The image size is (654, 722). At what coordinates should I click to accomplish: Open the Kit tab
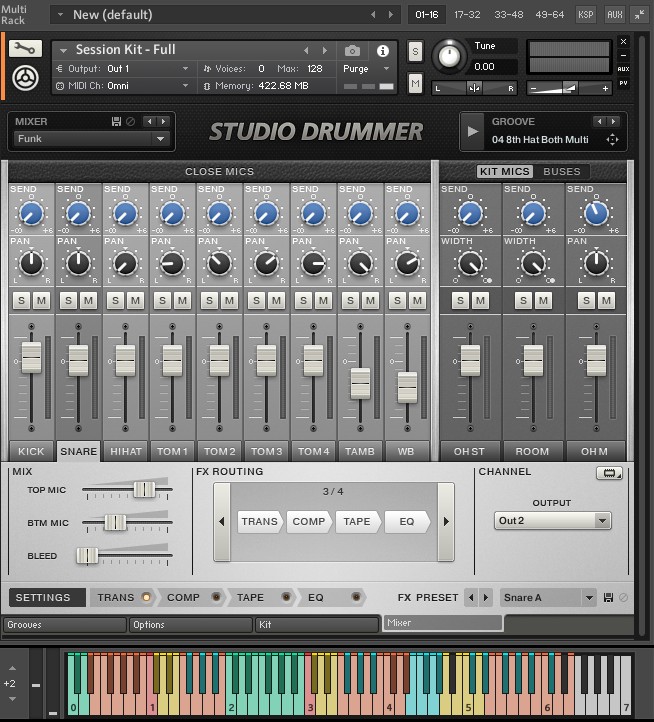click(317, 625)
